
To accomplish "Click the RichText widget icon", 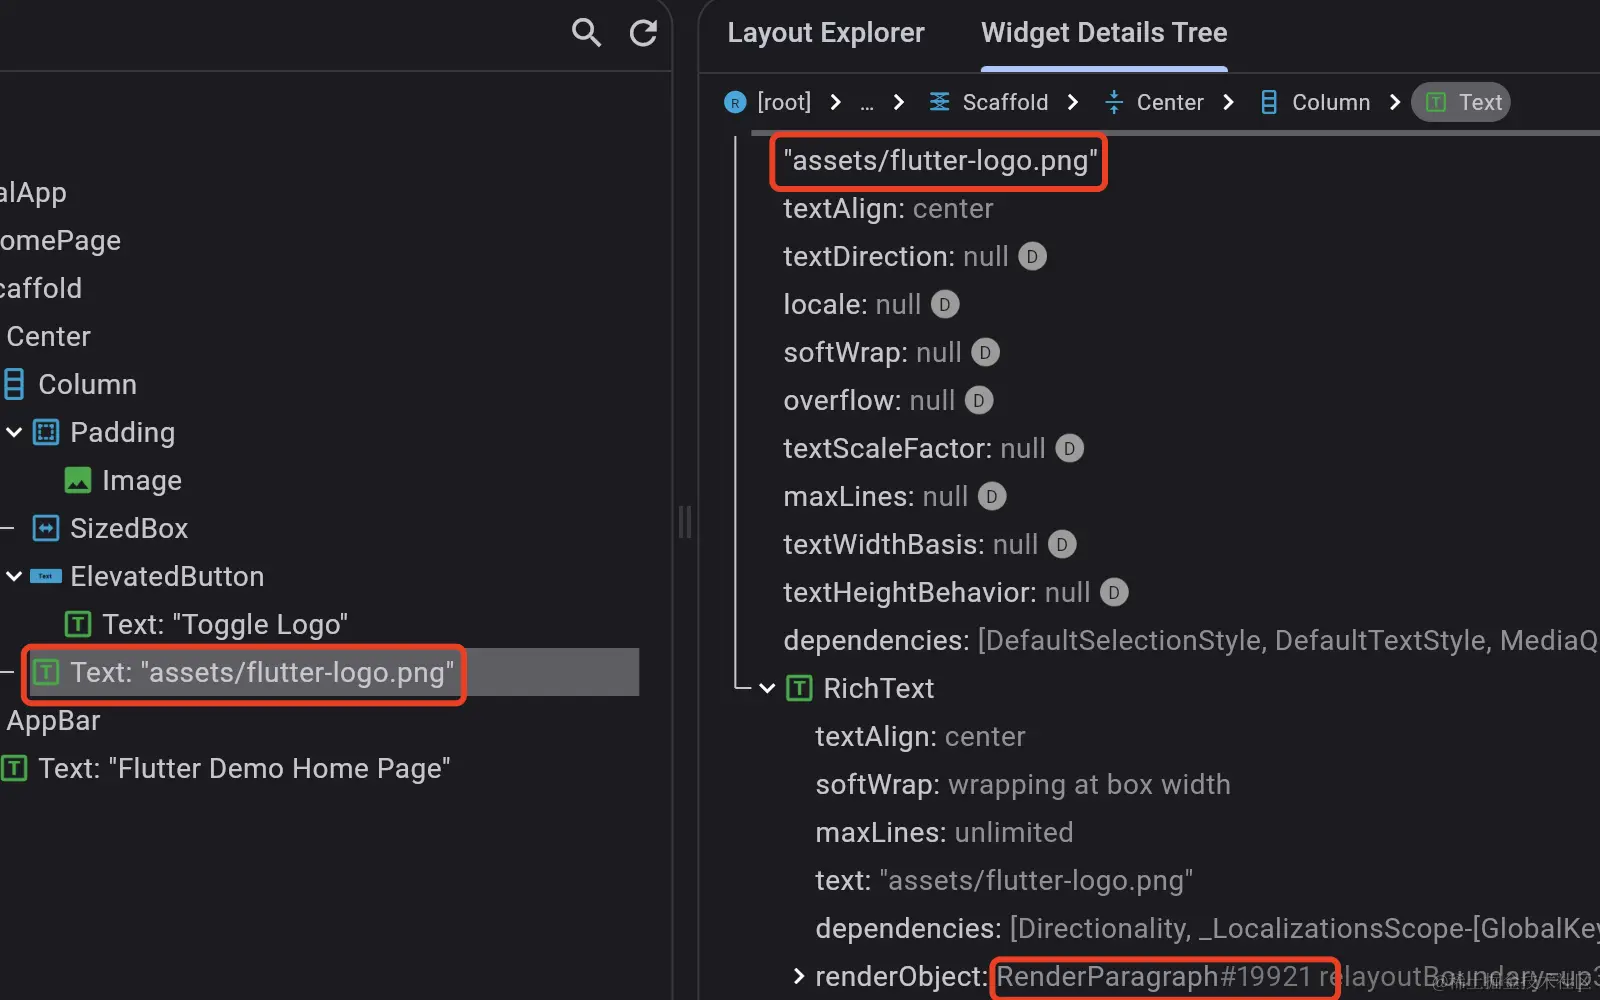I will click(x=799, y=689).
